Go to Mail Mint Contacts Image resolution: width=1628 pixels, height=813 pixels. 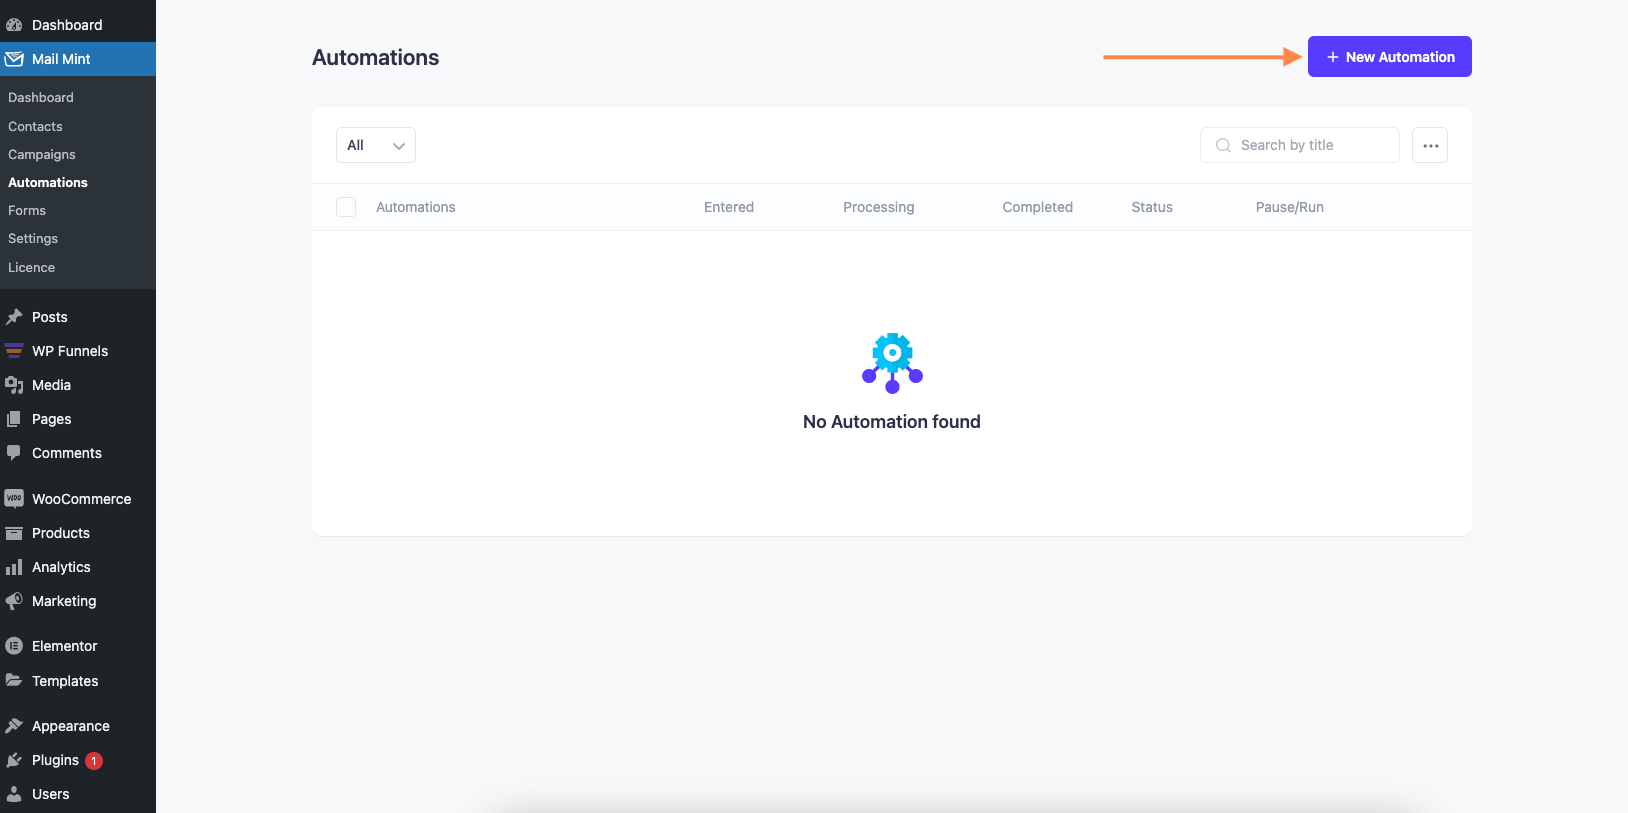[x=35, y=126]
